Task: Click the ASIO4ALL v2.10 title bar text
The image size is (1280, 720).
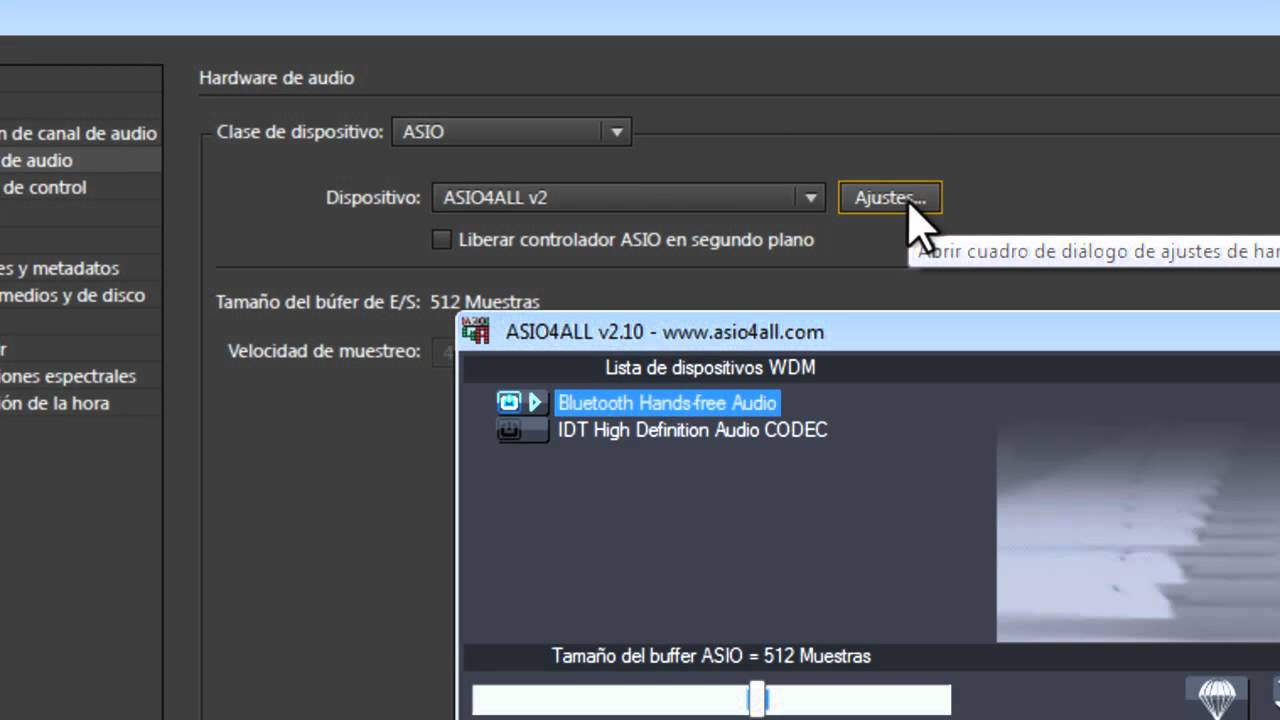Action: coord(665,332)
